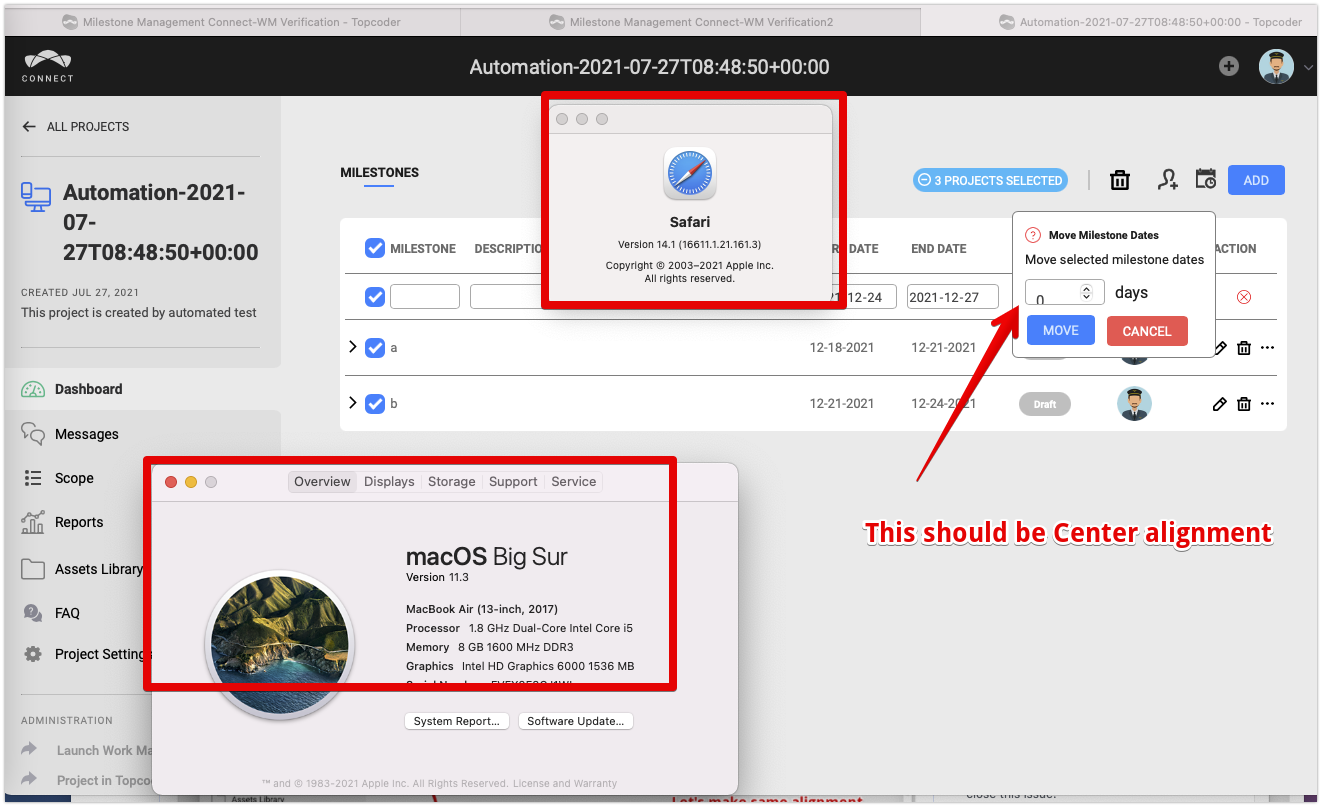
Task: Click the Messages chat icon
Action: click(33, 434)
